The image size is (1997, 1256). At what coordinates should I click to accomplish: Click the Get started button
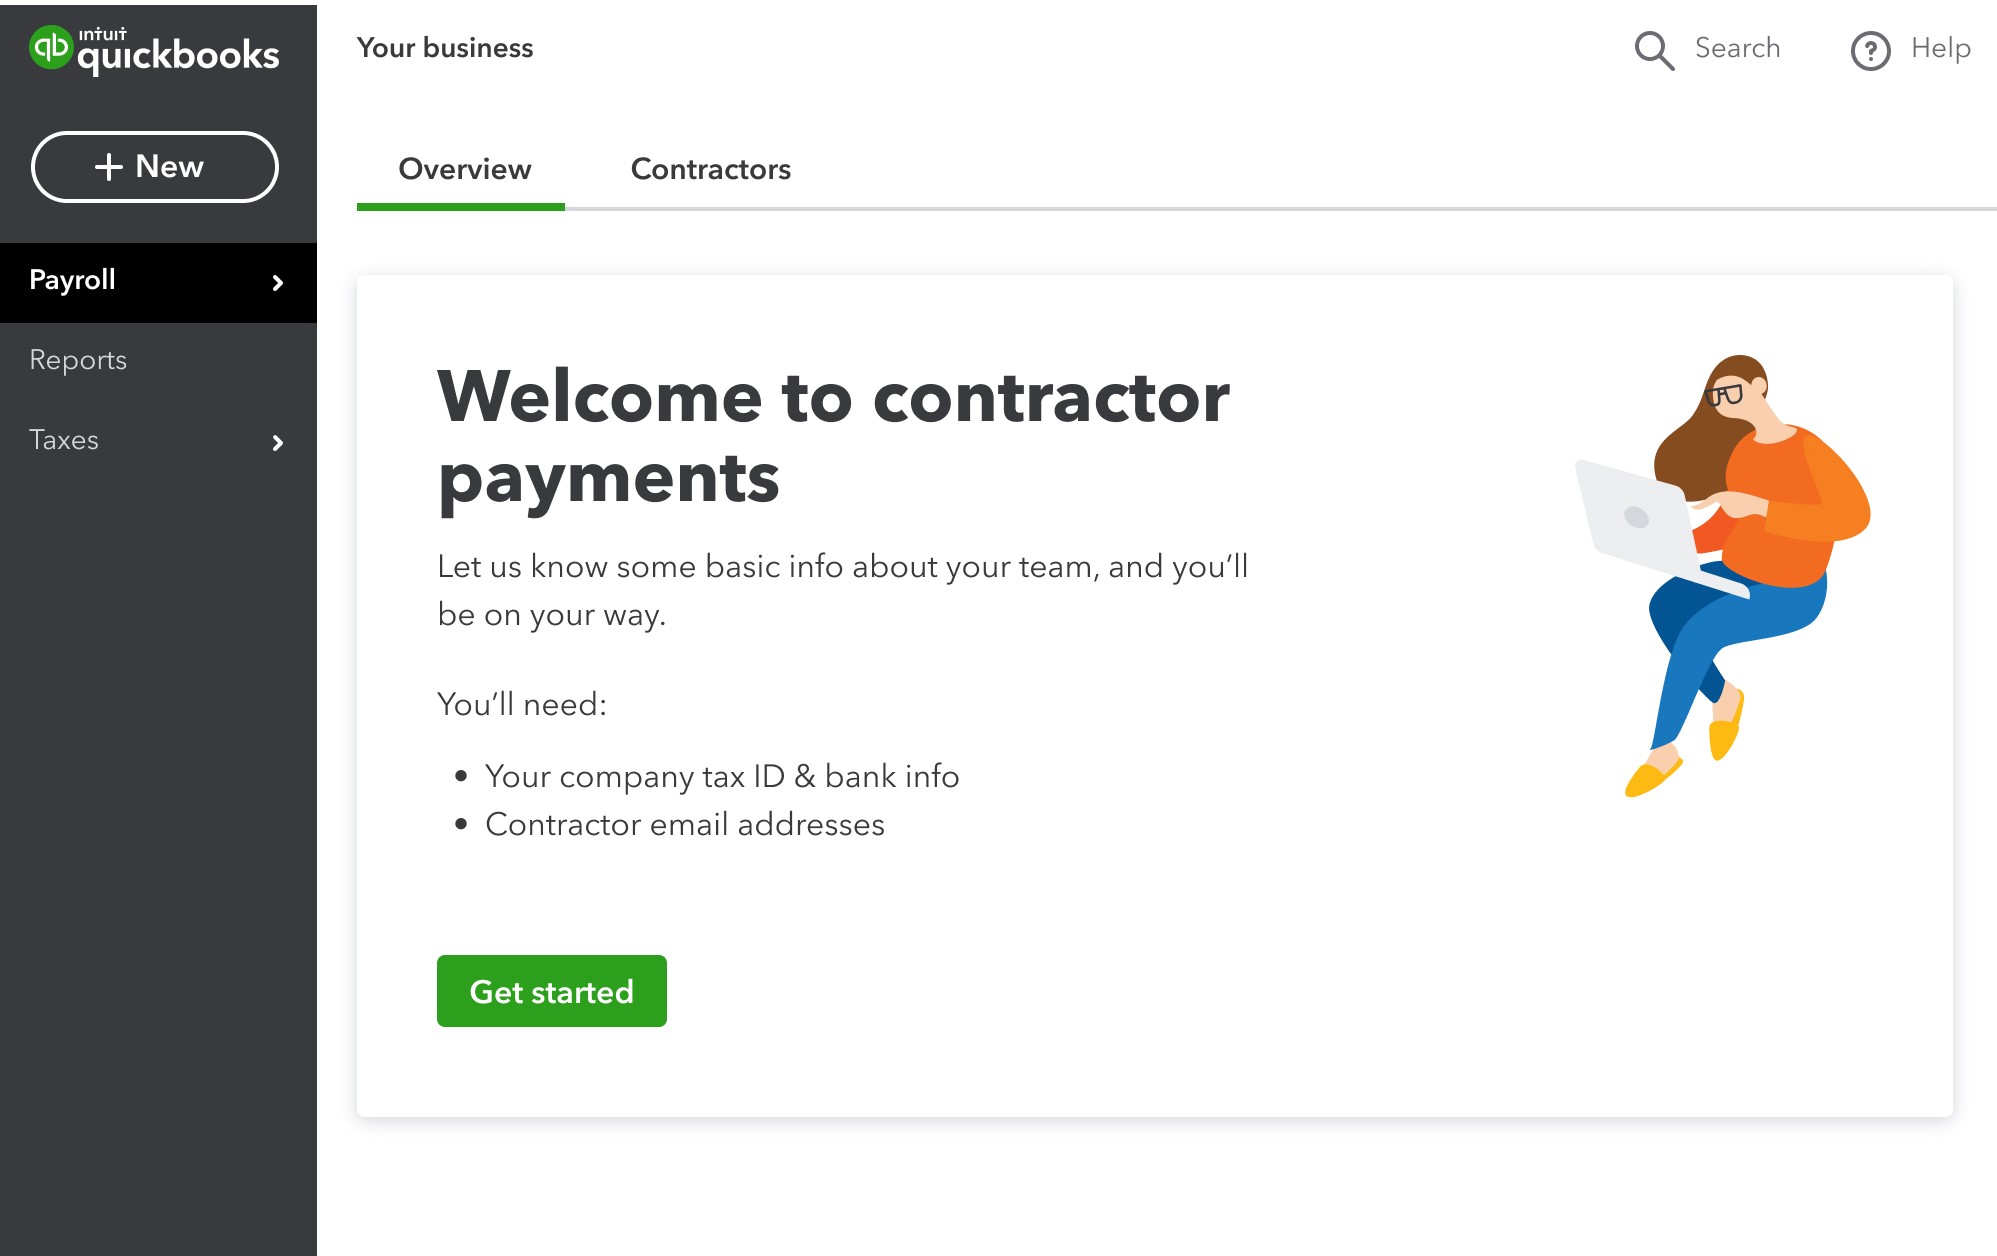[x=551, y=991]
